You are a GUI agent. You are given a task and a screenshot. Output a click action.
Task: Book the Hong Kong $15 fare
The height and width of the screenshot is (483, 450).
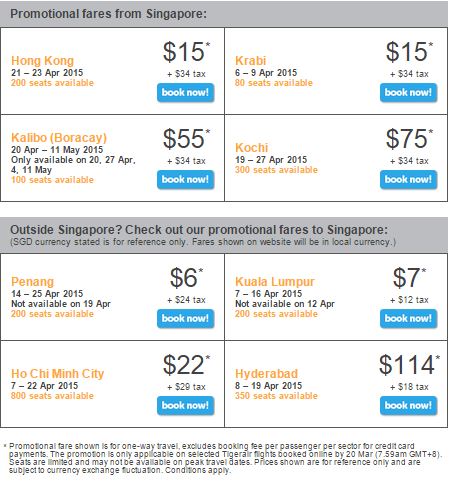[x=185, y=93]
